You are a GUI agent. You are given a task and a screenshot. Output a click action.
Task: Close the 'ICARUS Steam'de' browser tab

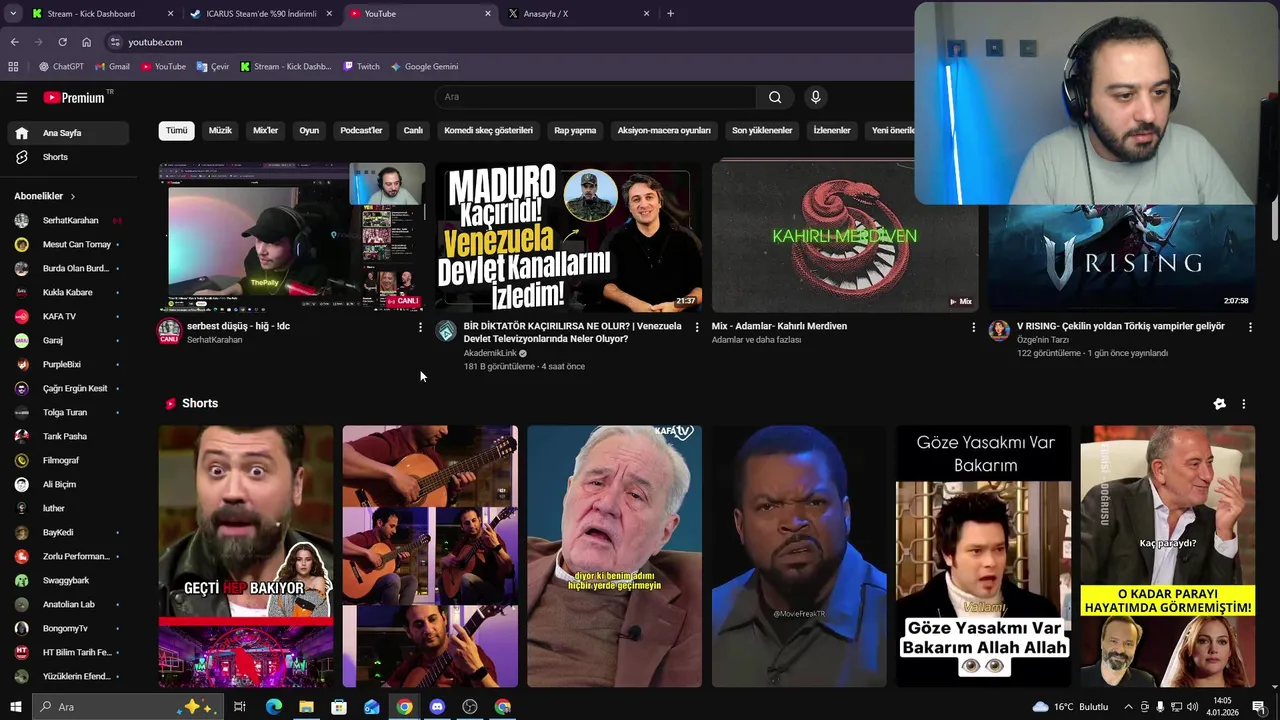point(329,14)
